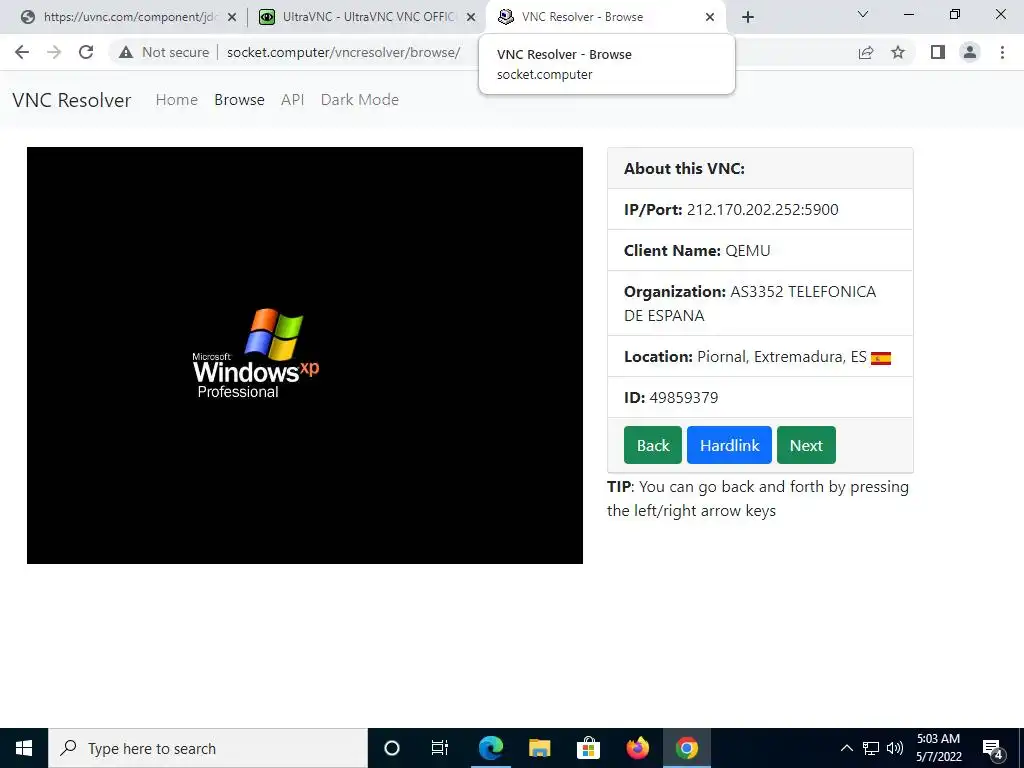Switch to the UltraVNC VNC OFFICIAL tab
This screenshot has width=1024, height=768.
coord(368,17)
